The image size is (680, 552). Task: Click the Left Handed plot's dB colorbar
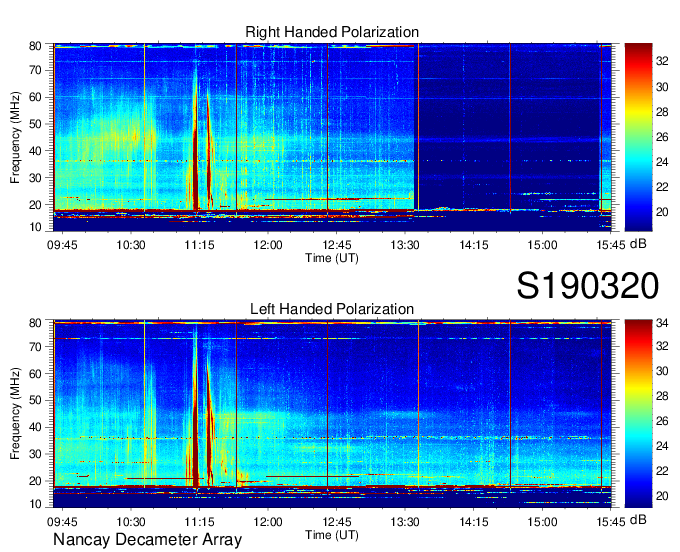[x=638, y=414]
